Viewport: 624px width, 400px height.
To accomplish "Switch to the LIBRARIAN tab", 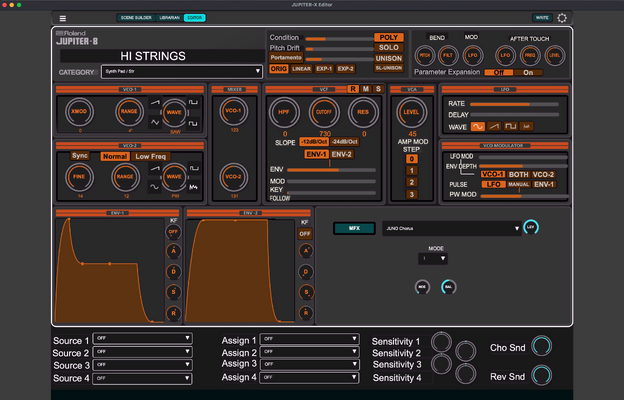I will (170, 18).
